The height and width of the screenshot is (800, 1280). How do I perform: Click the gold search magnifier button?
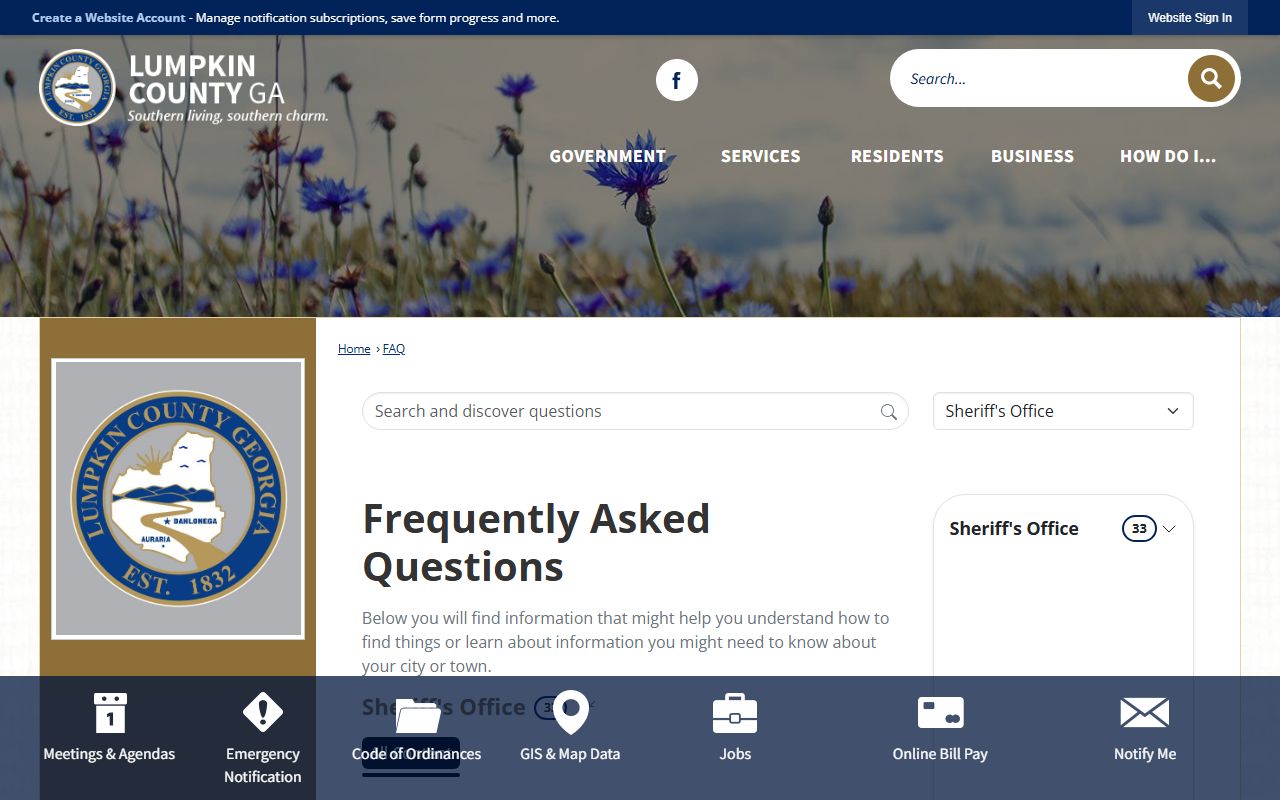click(x=1211, y=79)
